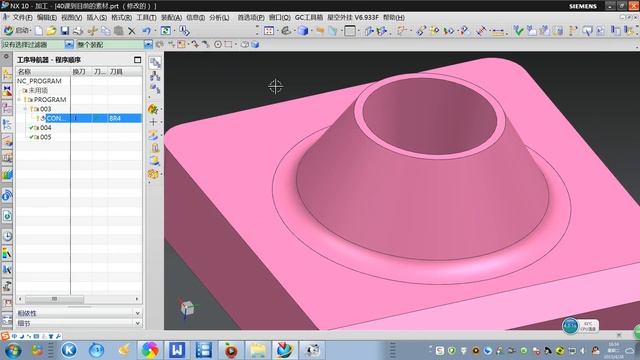Screen dimensions: 640x360
Task: Select 未用项 tree item
Action: point(38,90)
